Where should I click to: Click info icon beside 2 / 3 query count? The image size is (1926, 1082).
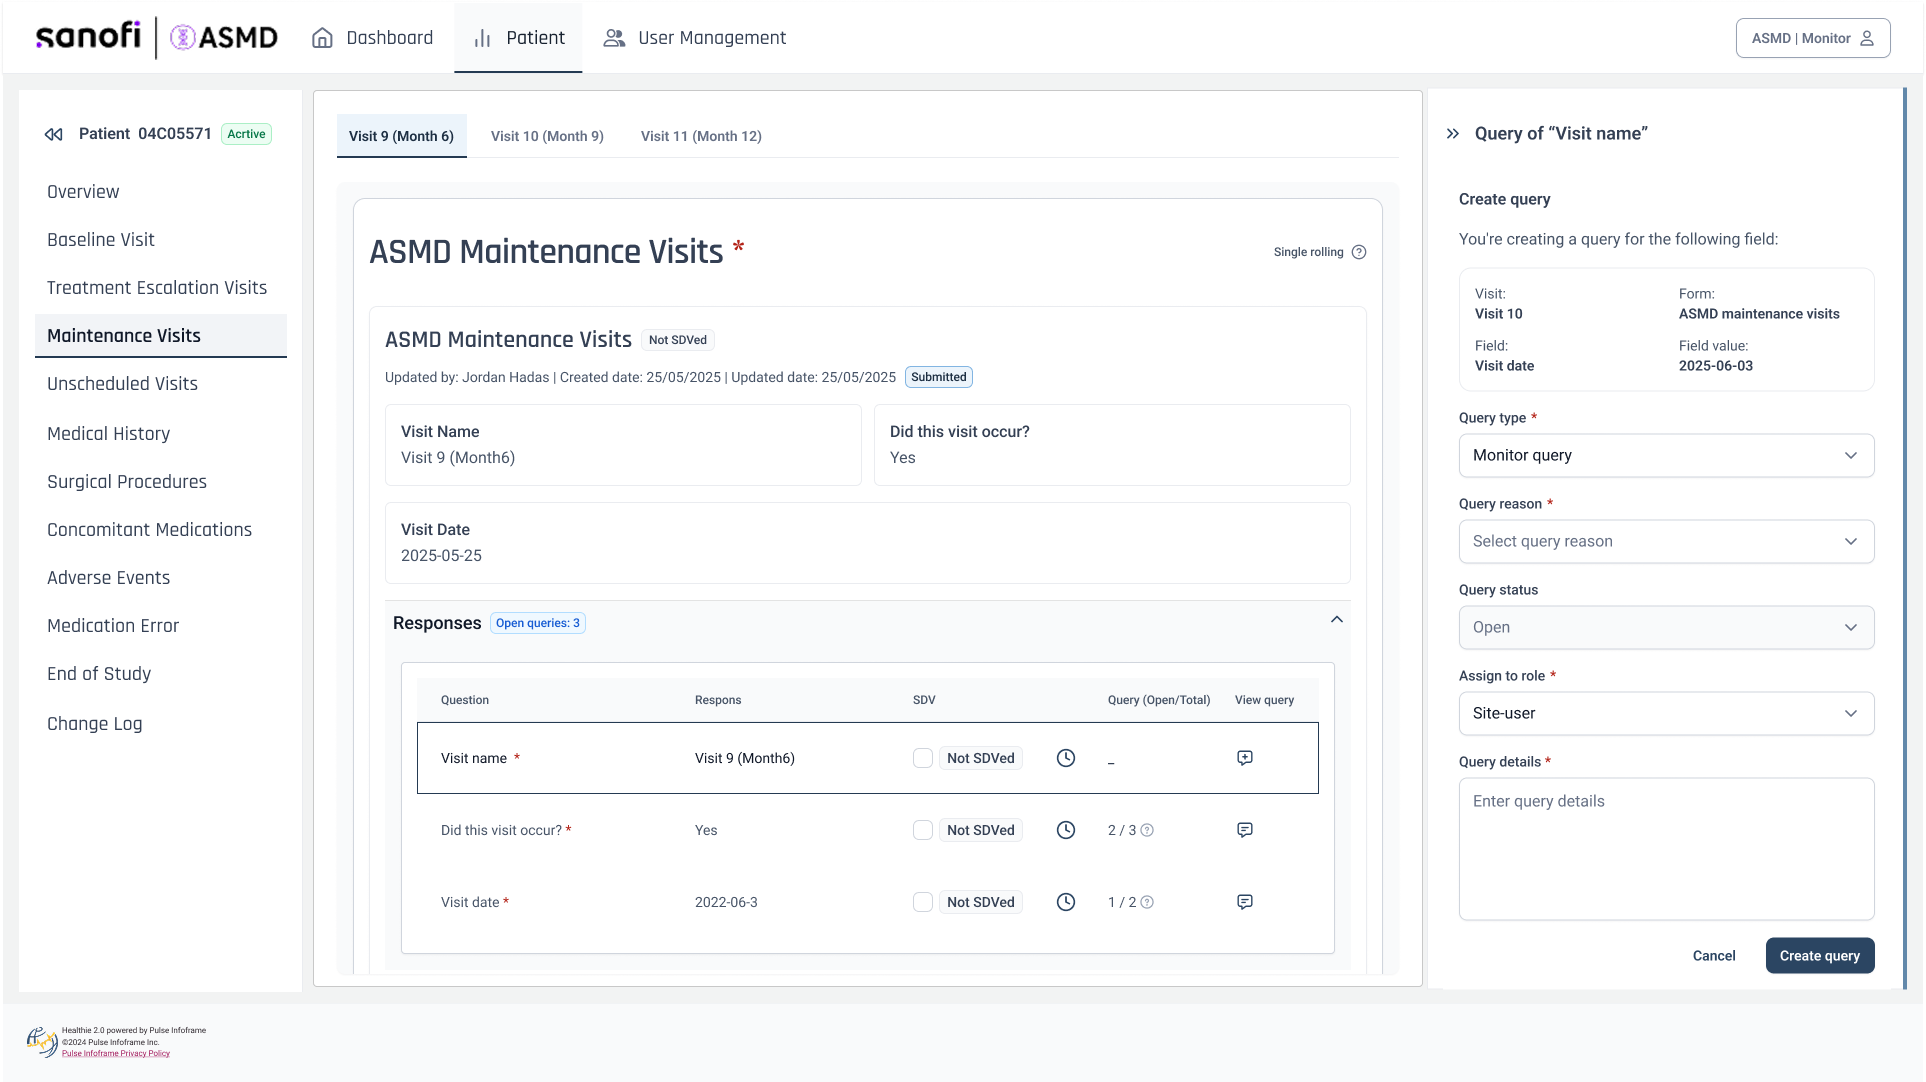pyautogui.click(x=1147, y=830)
